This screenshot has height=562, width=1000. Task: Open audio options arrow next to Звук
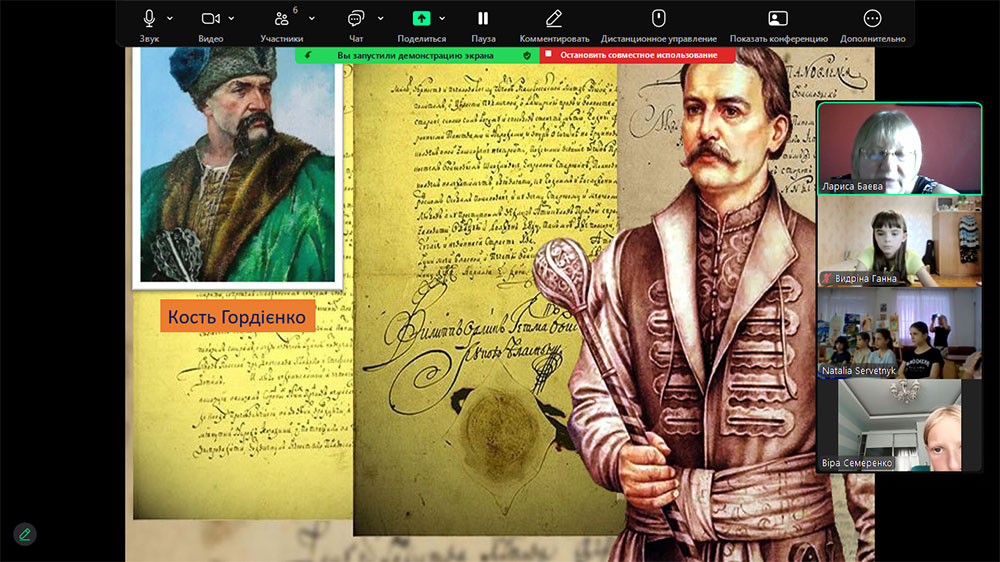tap(170, 19)
